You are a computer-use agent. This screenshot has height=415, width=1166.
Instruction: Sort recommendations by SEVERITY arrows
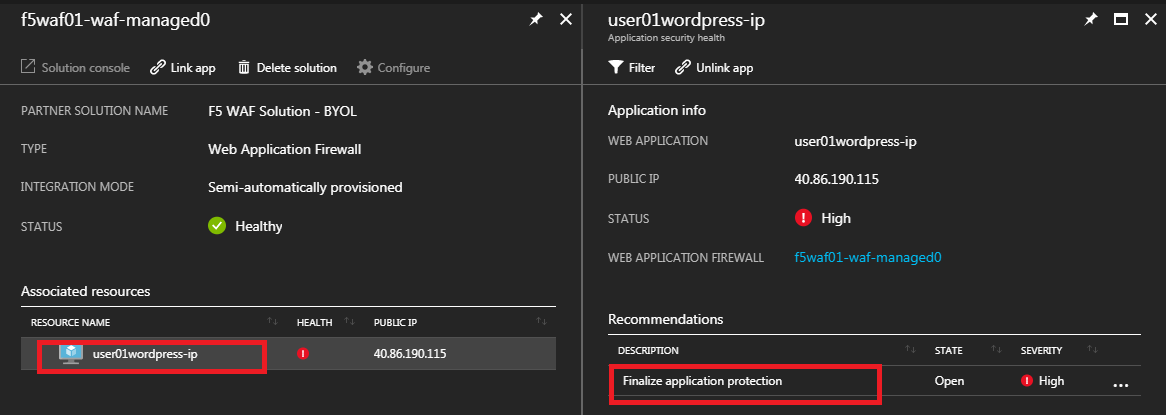click(1092, 350)
